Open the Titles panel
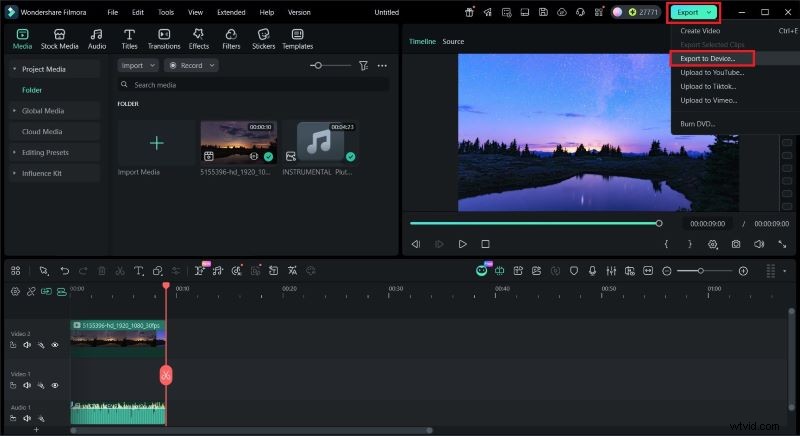 129,39
